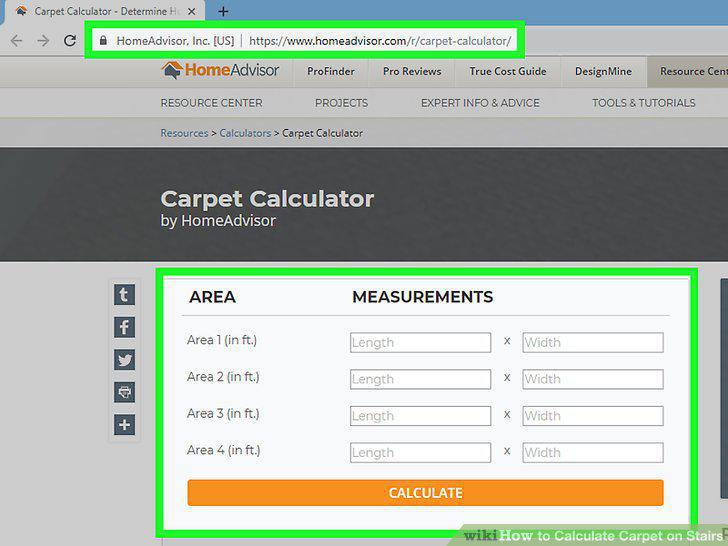The image size is (728, 546).
Task: Click 'HomeAdvisor, Inc. [US]' certificate label
Action: pos(175,41)
